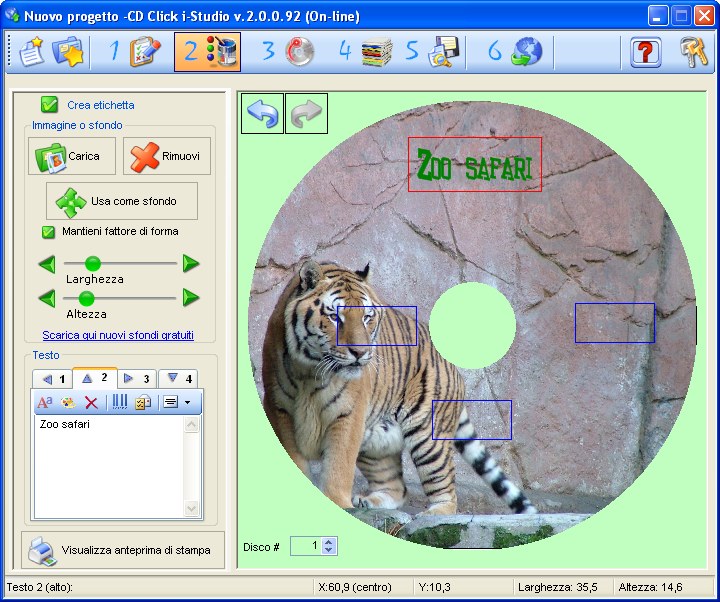The width and height of the screenshot is (720, 602).
Task: Delete text with the red X icon
Action: coord(91,402)
